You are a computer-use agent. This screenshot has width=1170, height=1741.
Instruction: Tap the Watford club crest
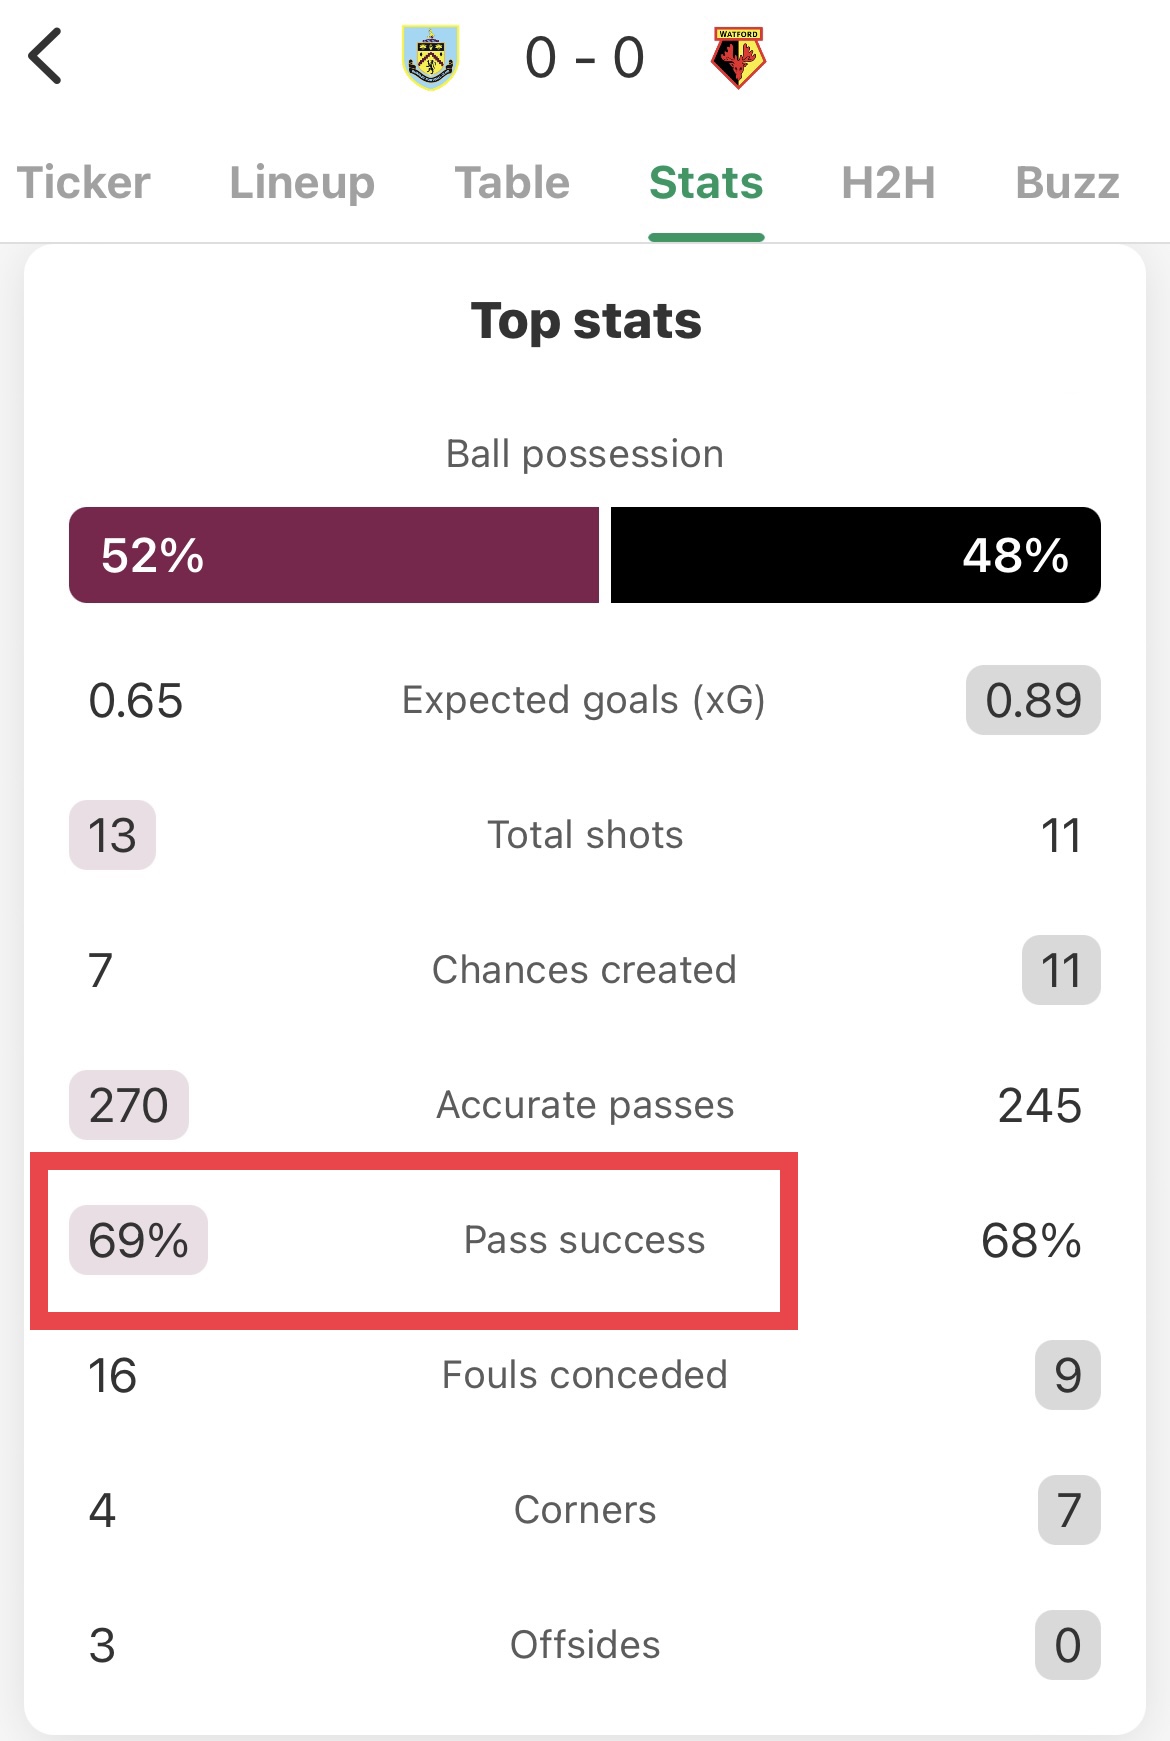[738, 58]
